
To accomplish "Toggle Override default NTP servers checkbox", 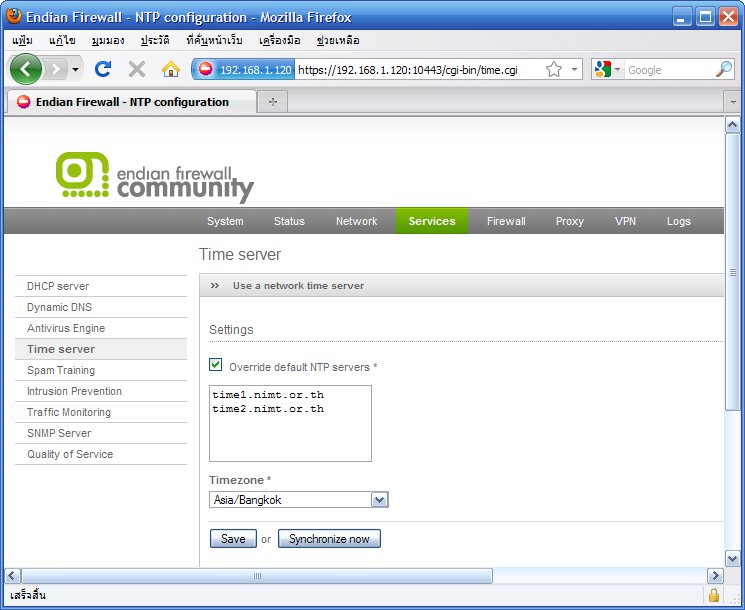I will 216,365.
